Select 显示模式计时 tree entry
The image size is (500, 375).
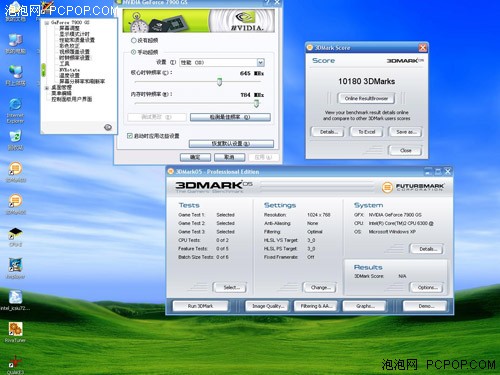pos(74,34)
